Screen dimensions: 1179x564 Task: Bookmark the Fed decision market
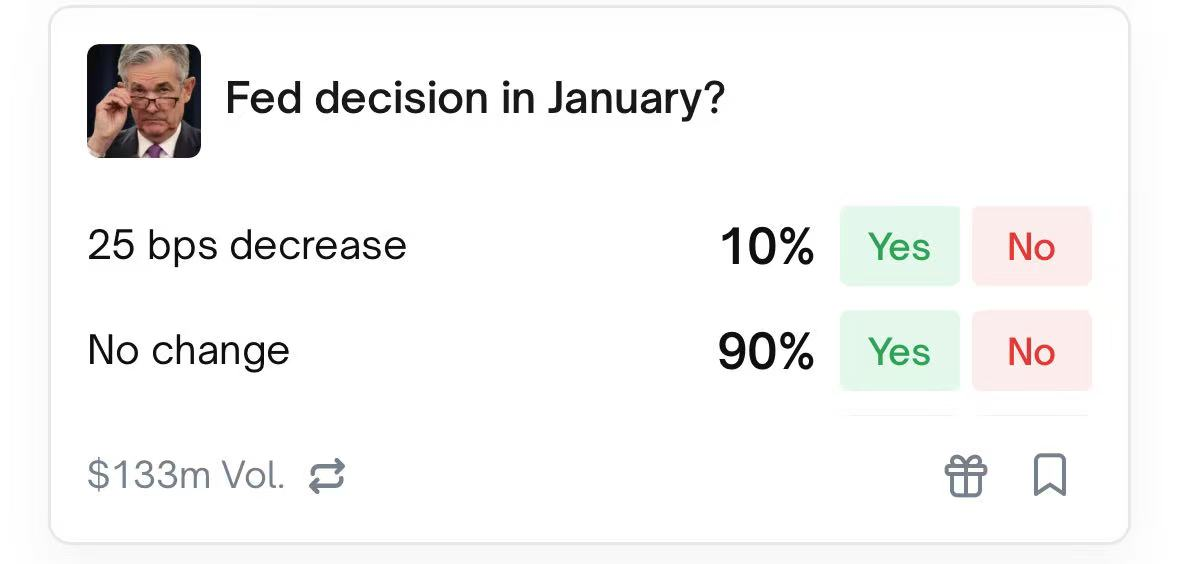pyautogui.click(x=1049, y=475)
